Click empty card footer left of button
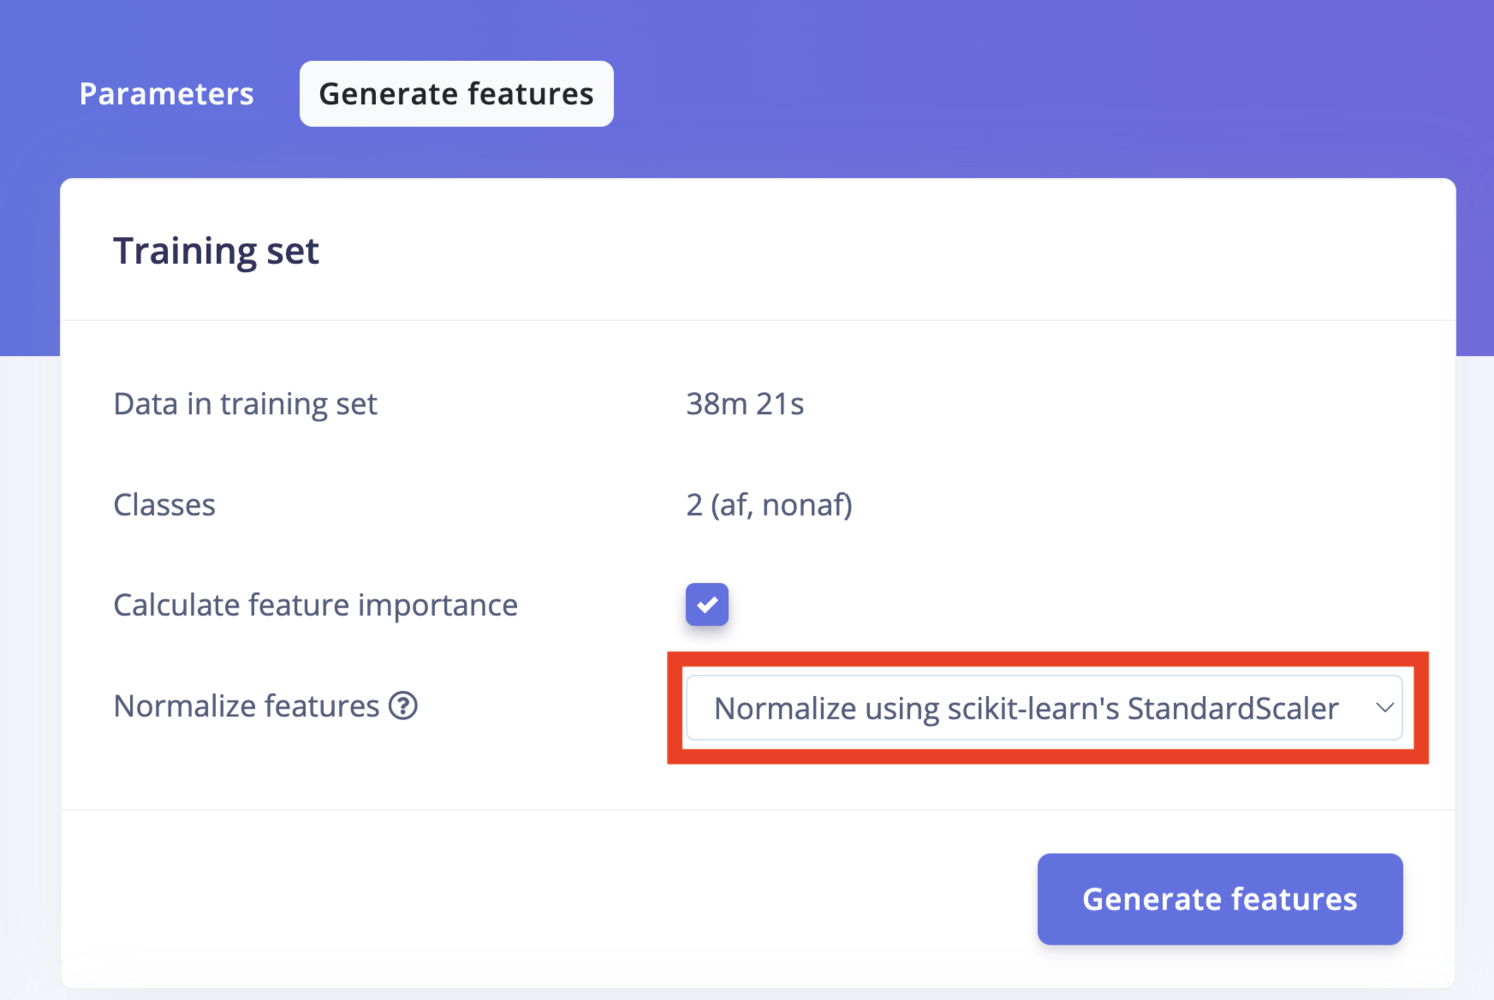Viewport: 1494px width, 1000px height. click(540, 899)
